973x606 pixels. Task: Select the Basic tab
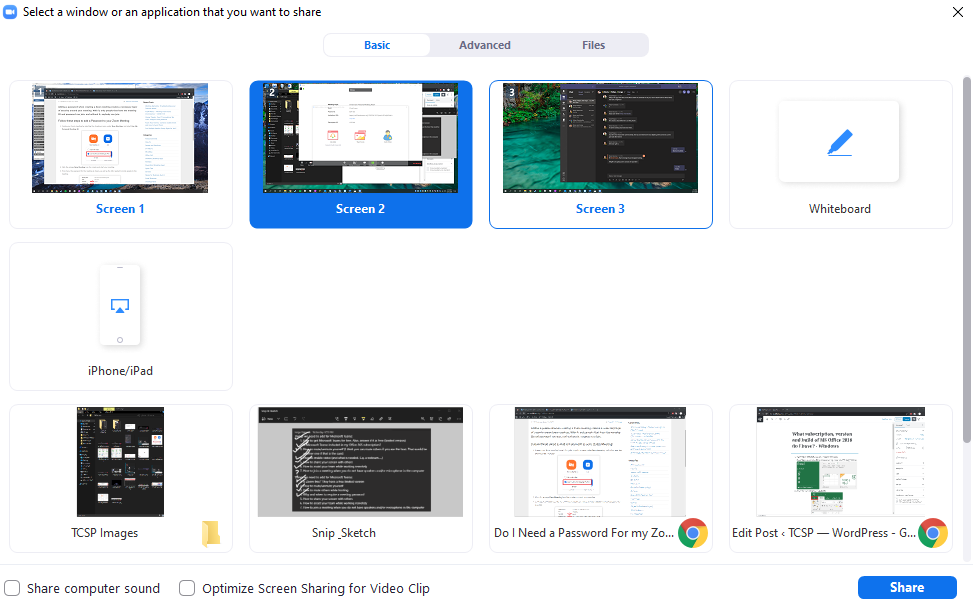(x=377, y=45)
